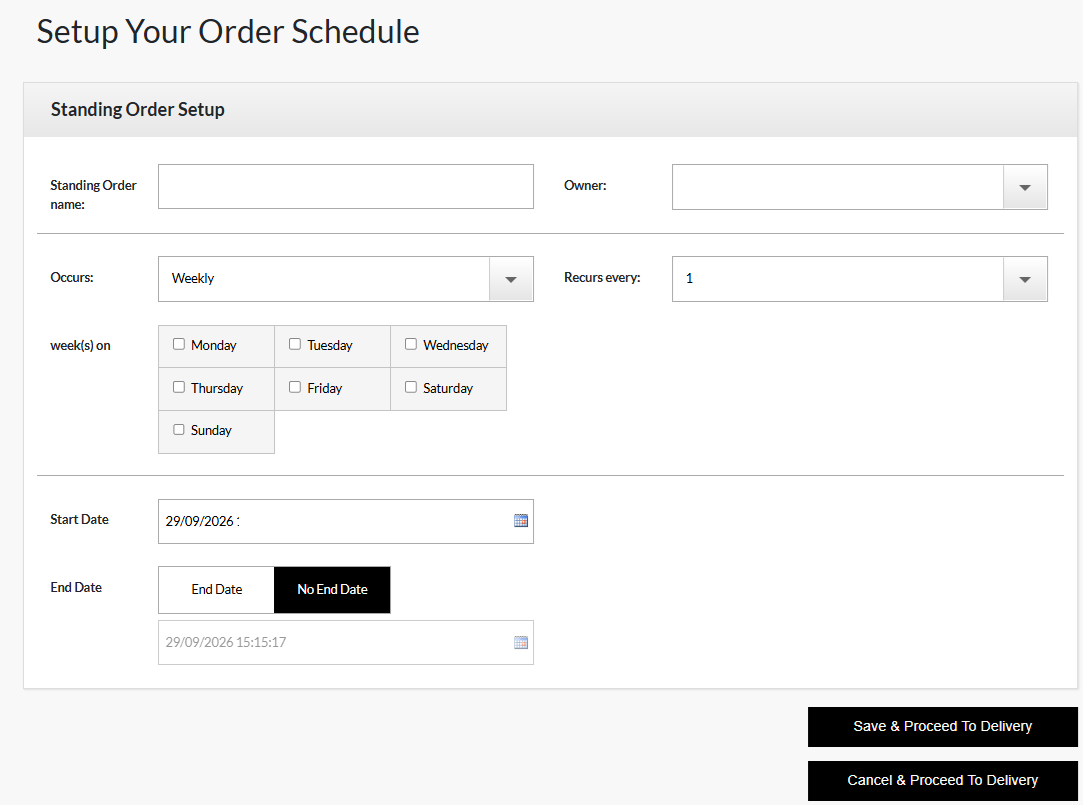
Task: Click Save & Proceed To Delivery
Action: pyautogui.click(x=943, y=726)
